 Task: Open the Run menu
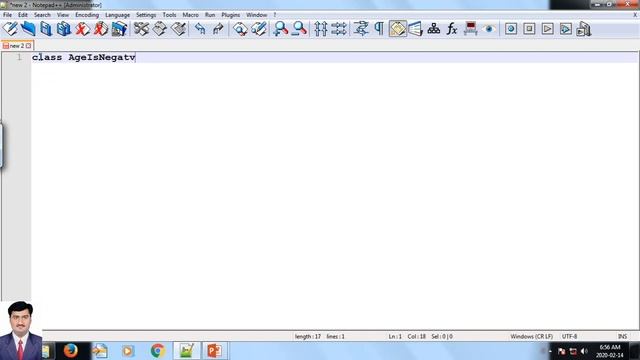click(210, 15)
